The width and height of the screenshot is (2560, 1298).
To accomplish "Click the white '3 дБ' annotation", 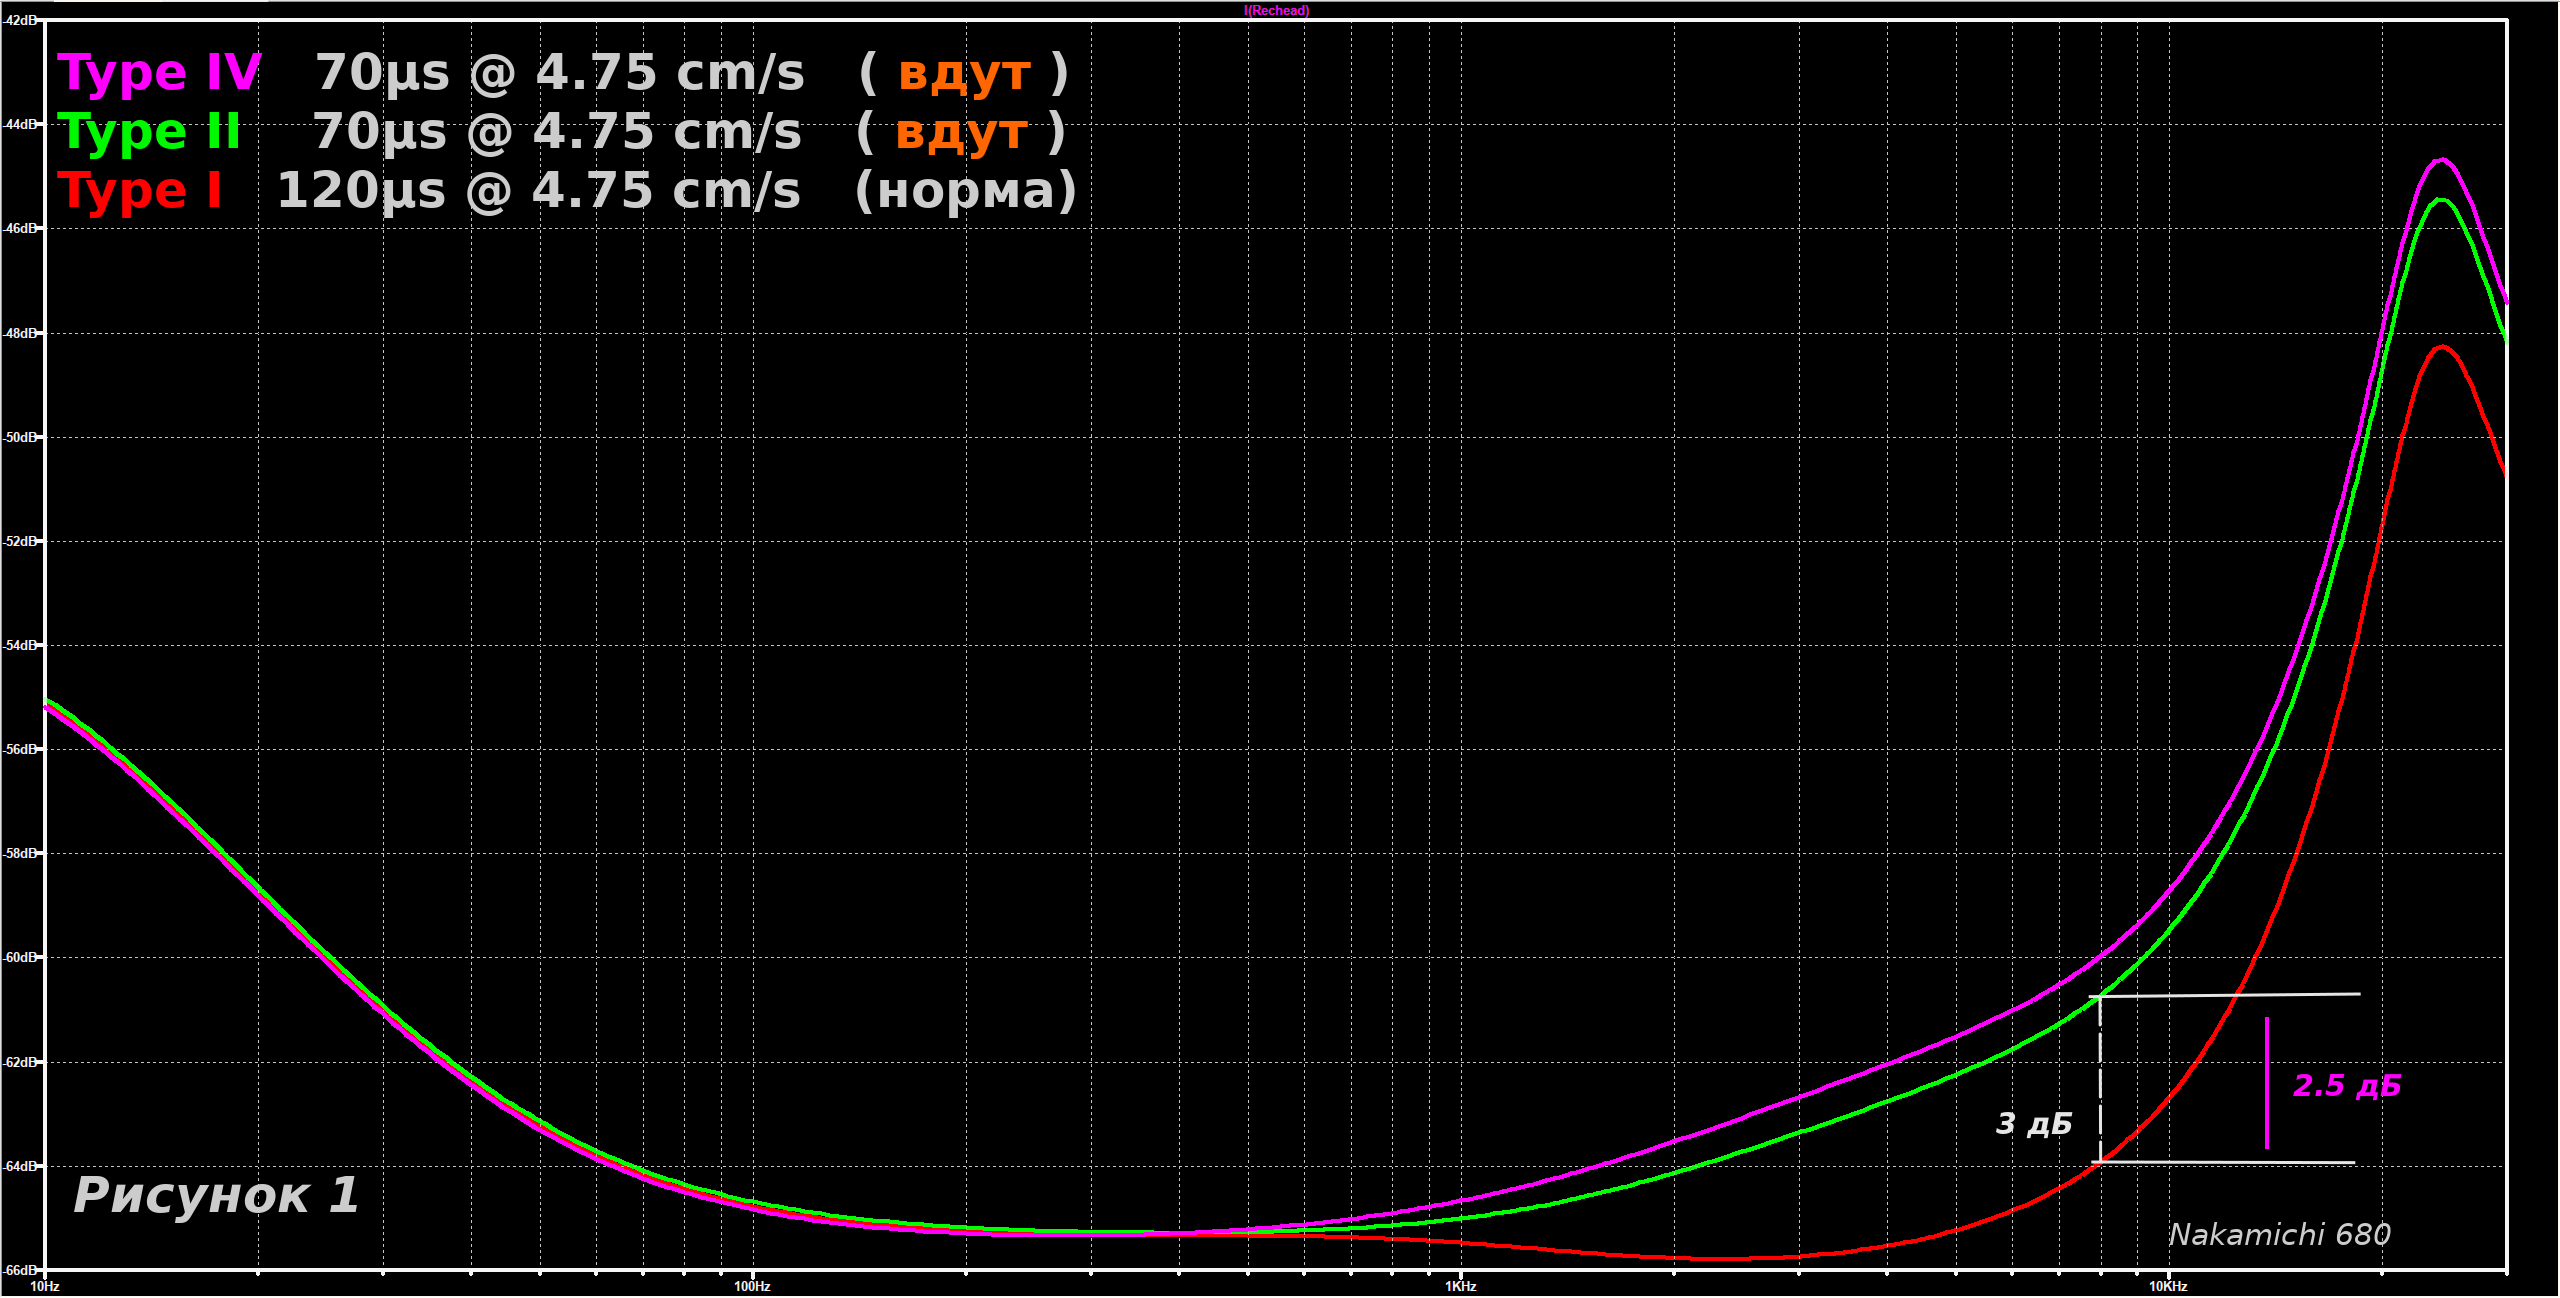I will (x=2033, y=1124).
